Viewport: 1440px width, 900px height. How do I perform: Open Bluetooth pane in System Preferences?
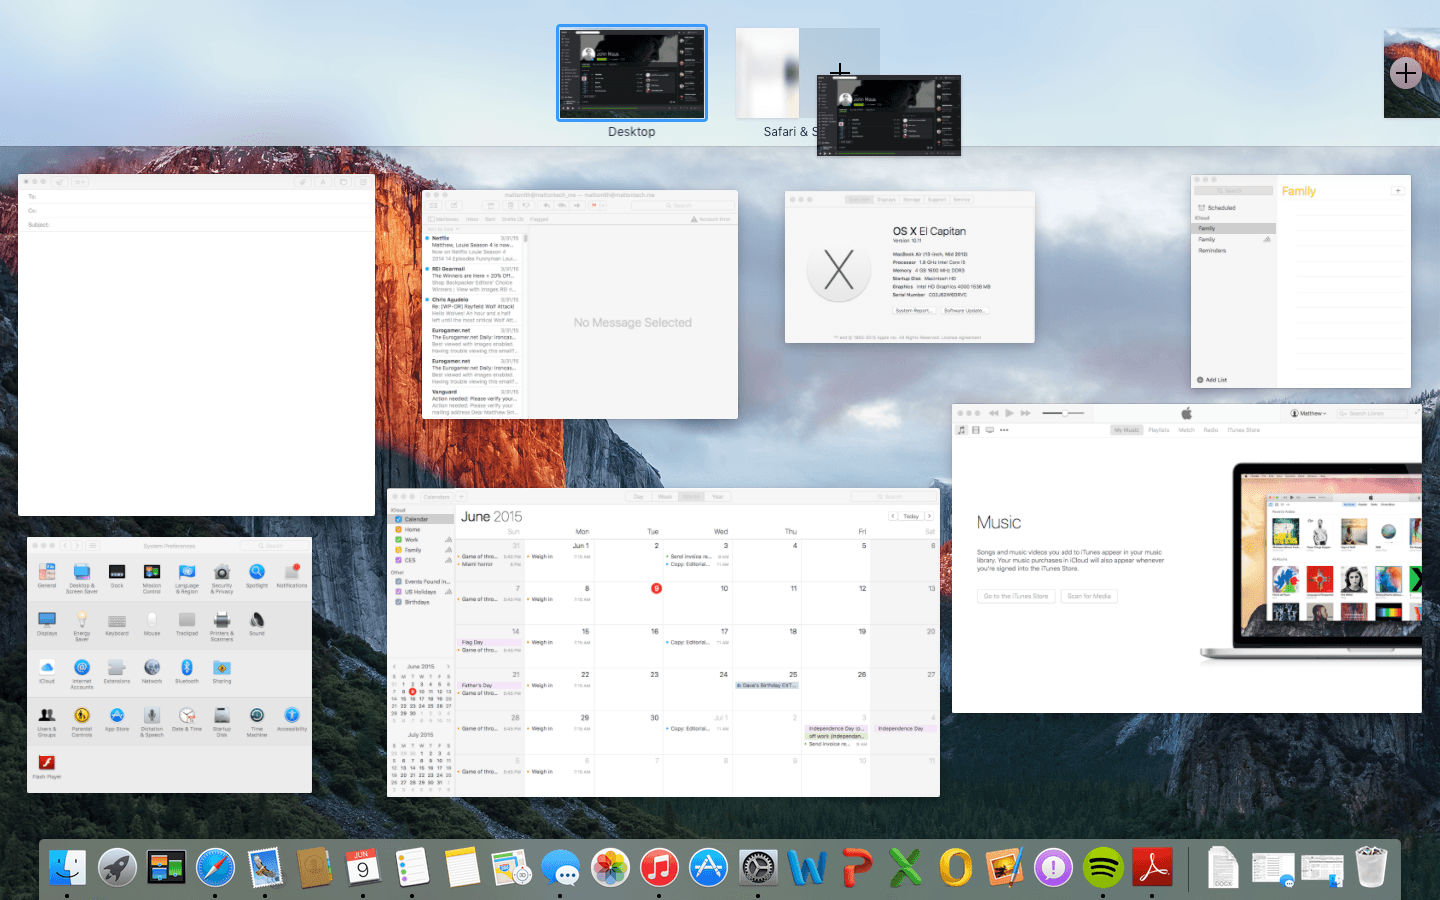click(187, 670)
